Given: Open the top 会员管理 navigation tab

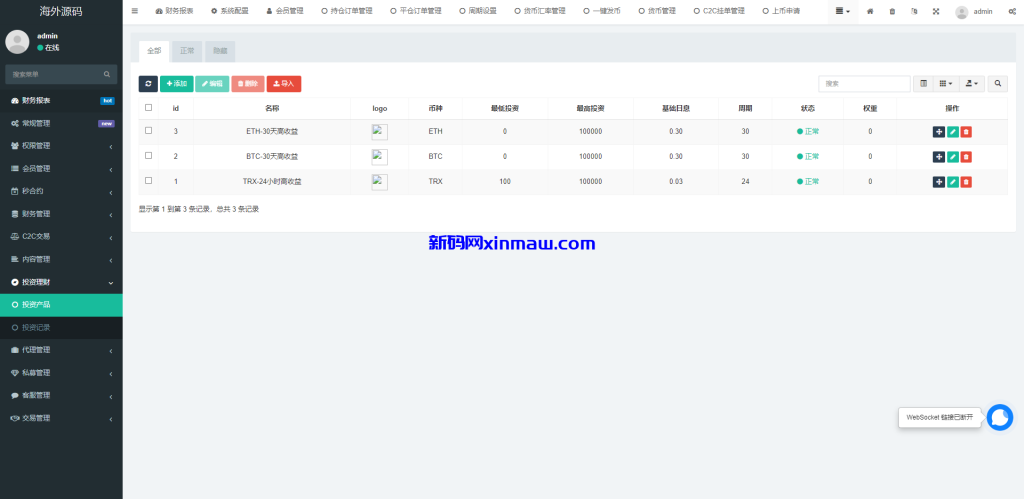Looking at the screenshot, I should [x=285, y=11].
